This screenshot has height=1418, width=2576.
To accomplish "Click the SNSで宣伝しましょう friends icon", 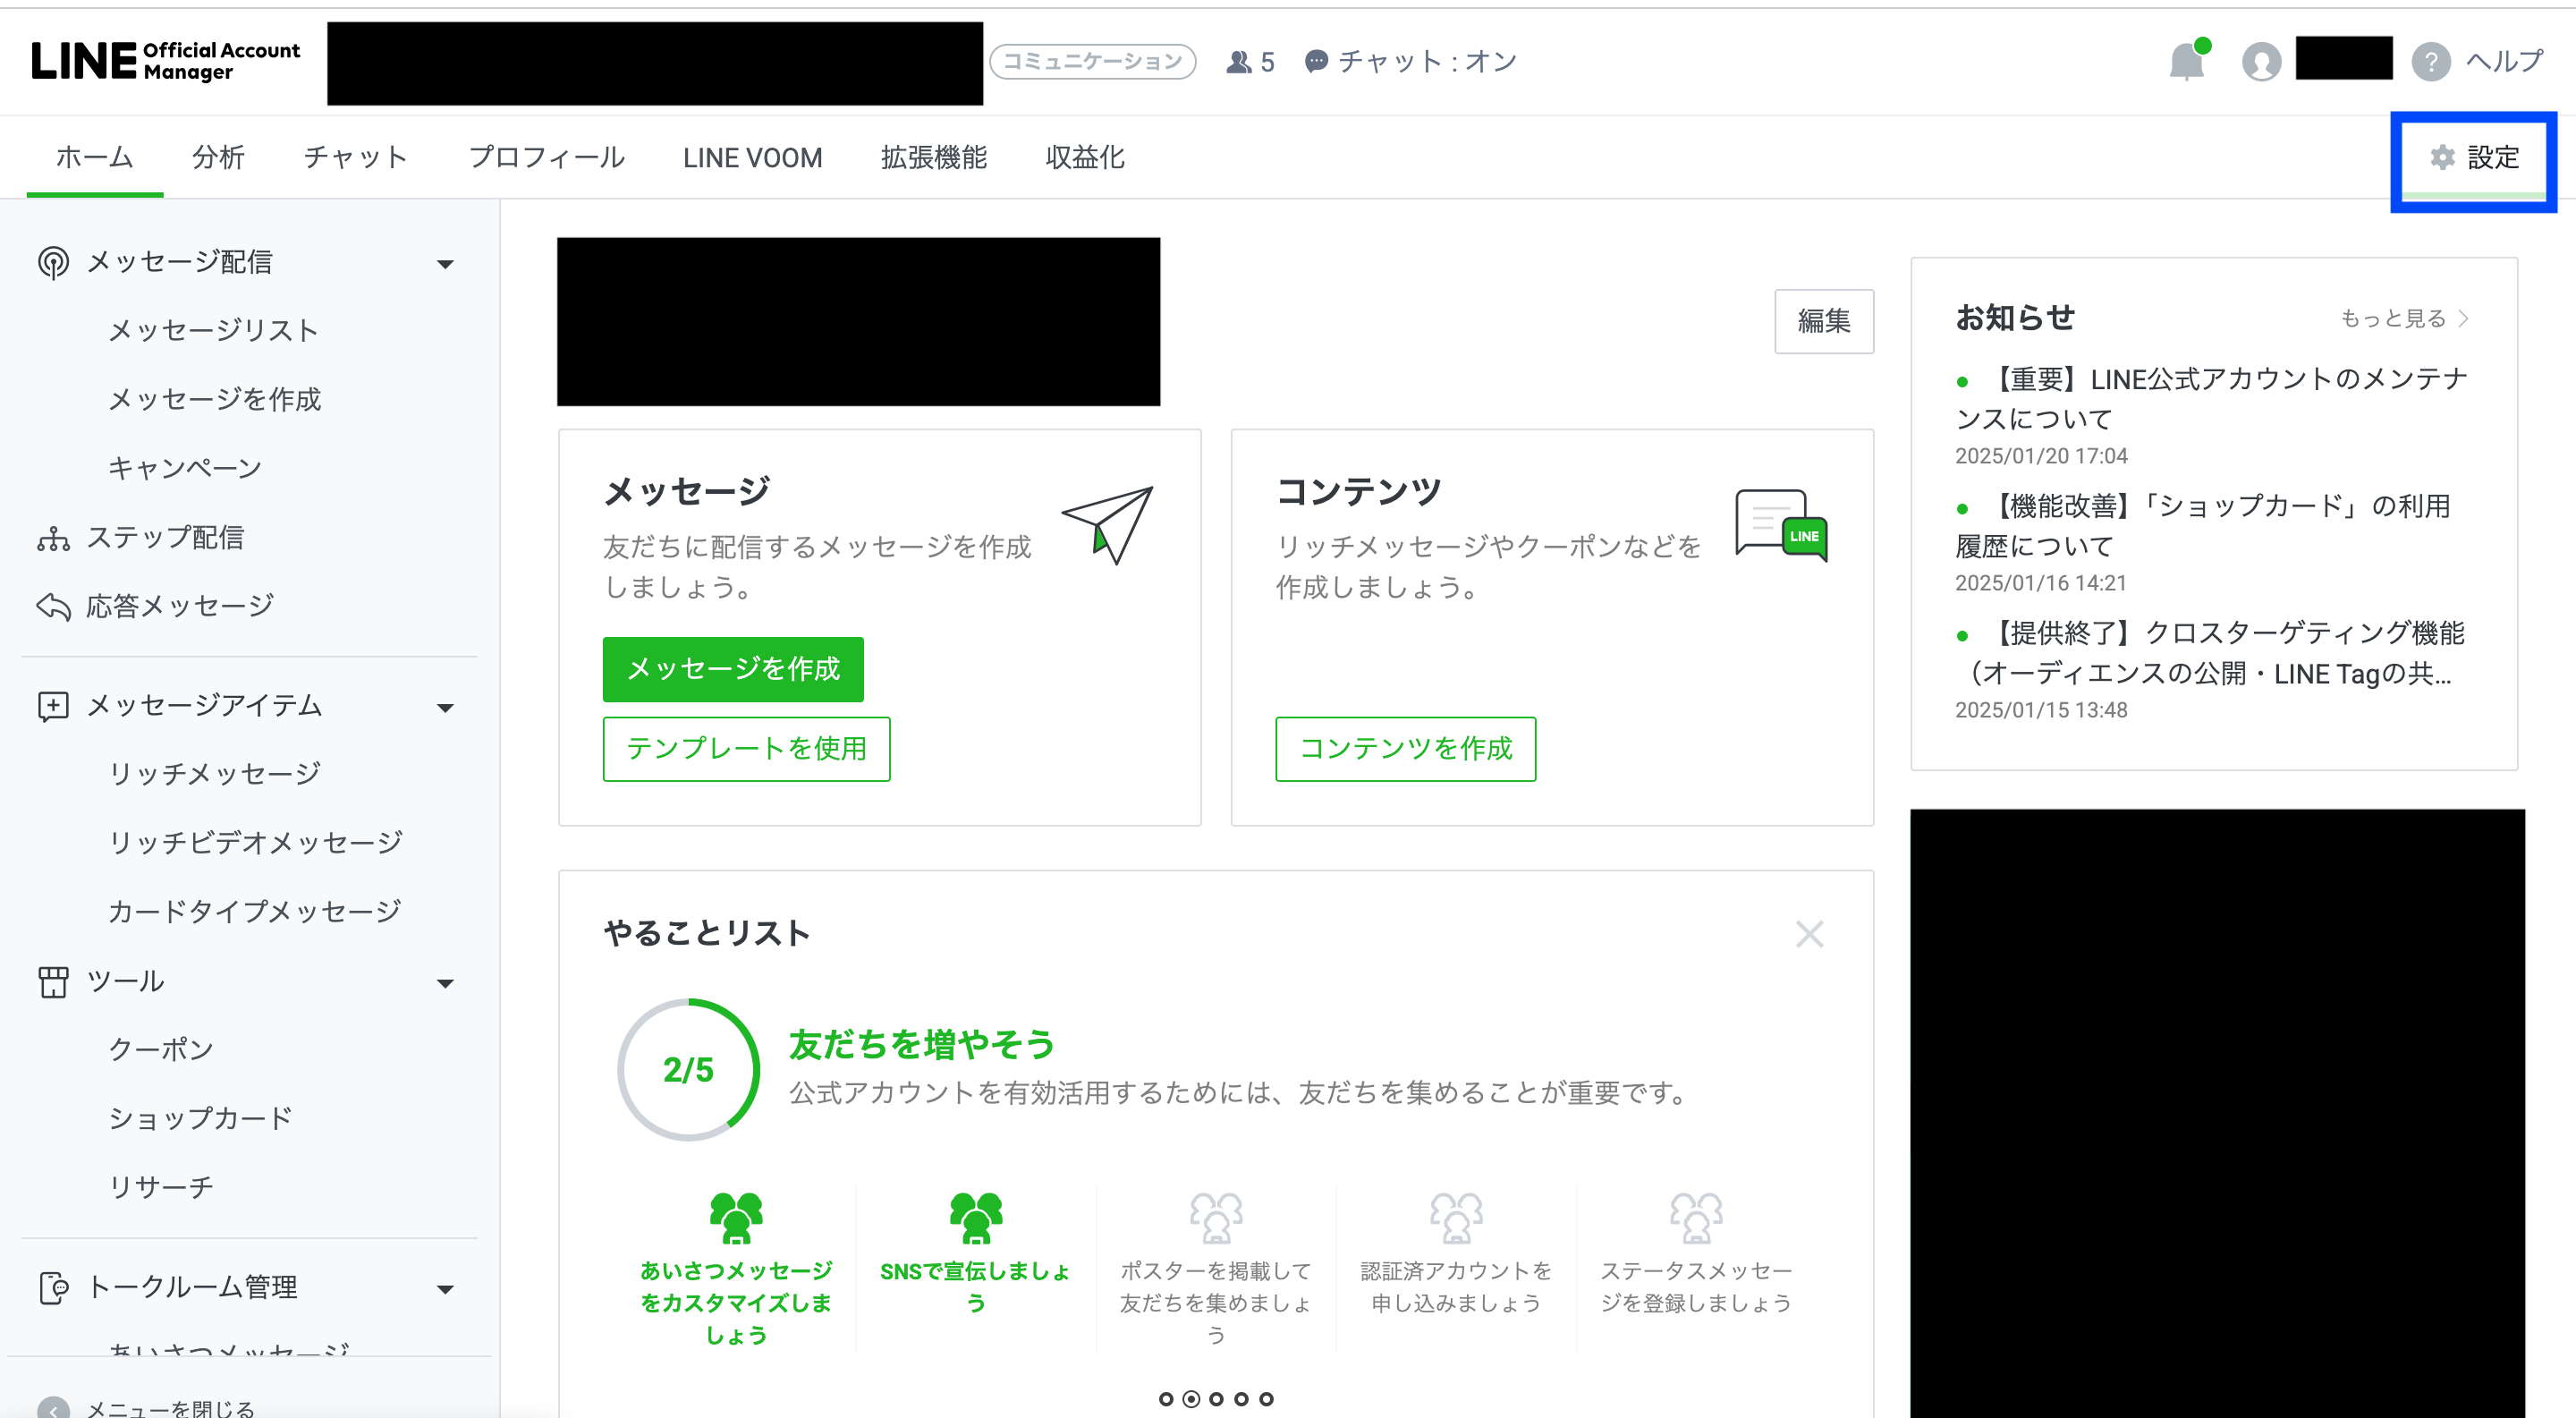I will 975,1217.
